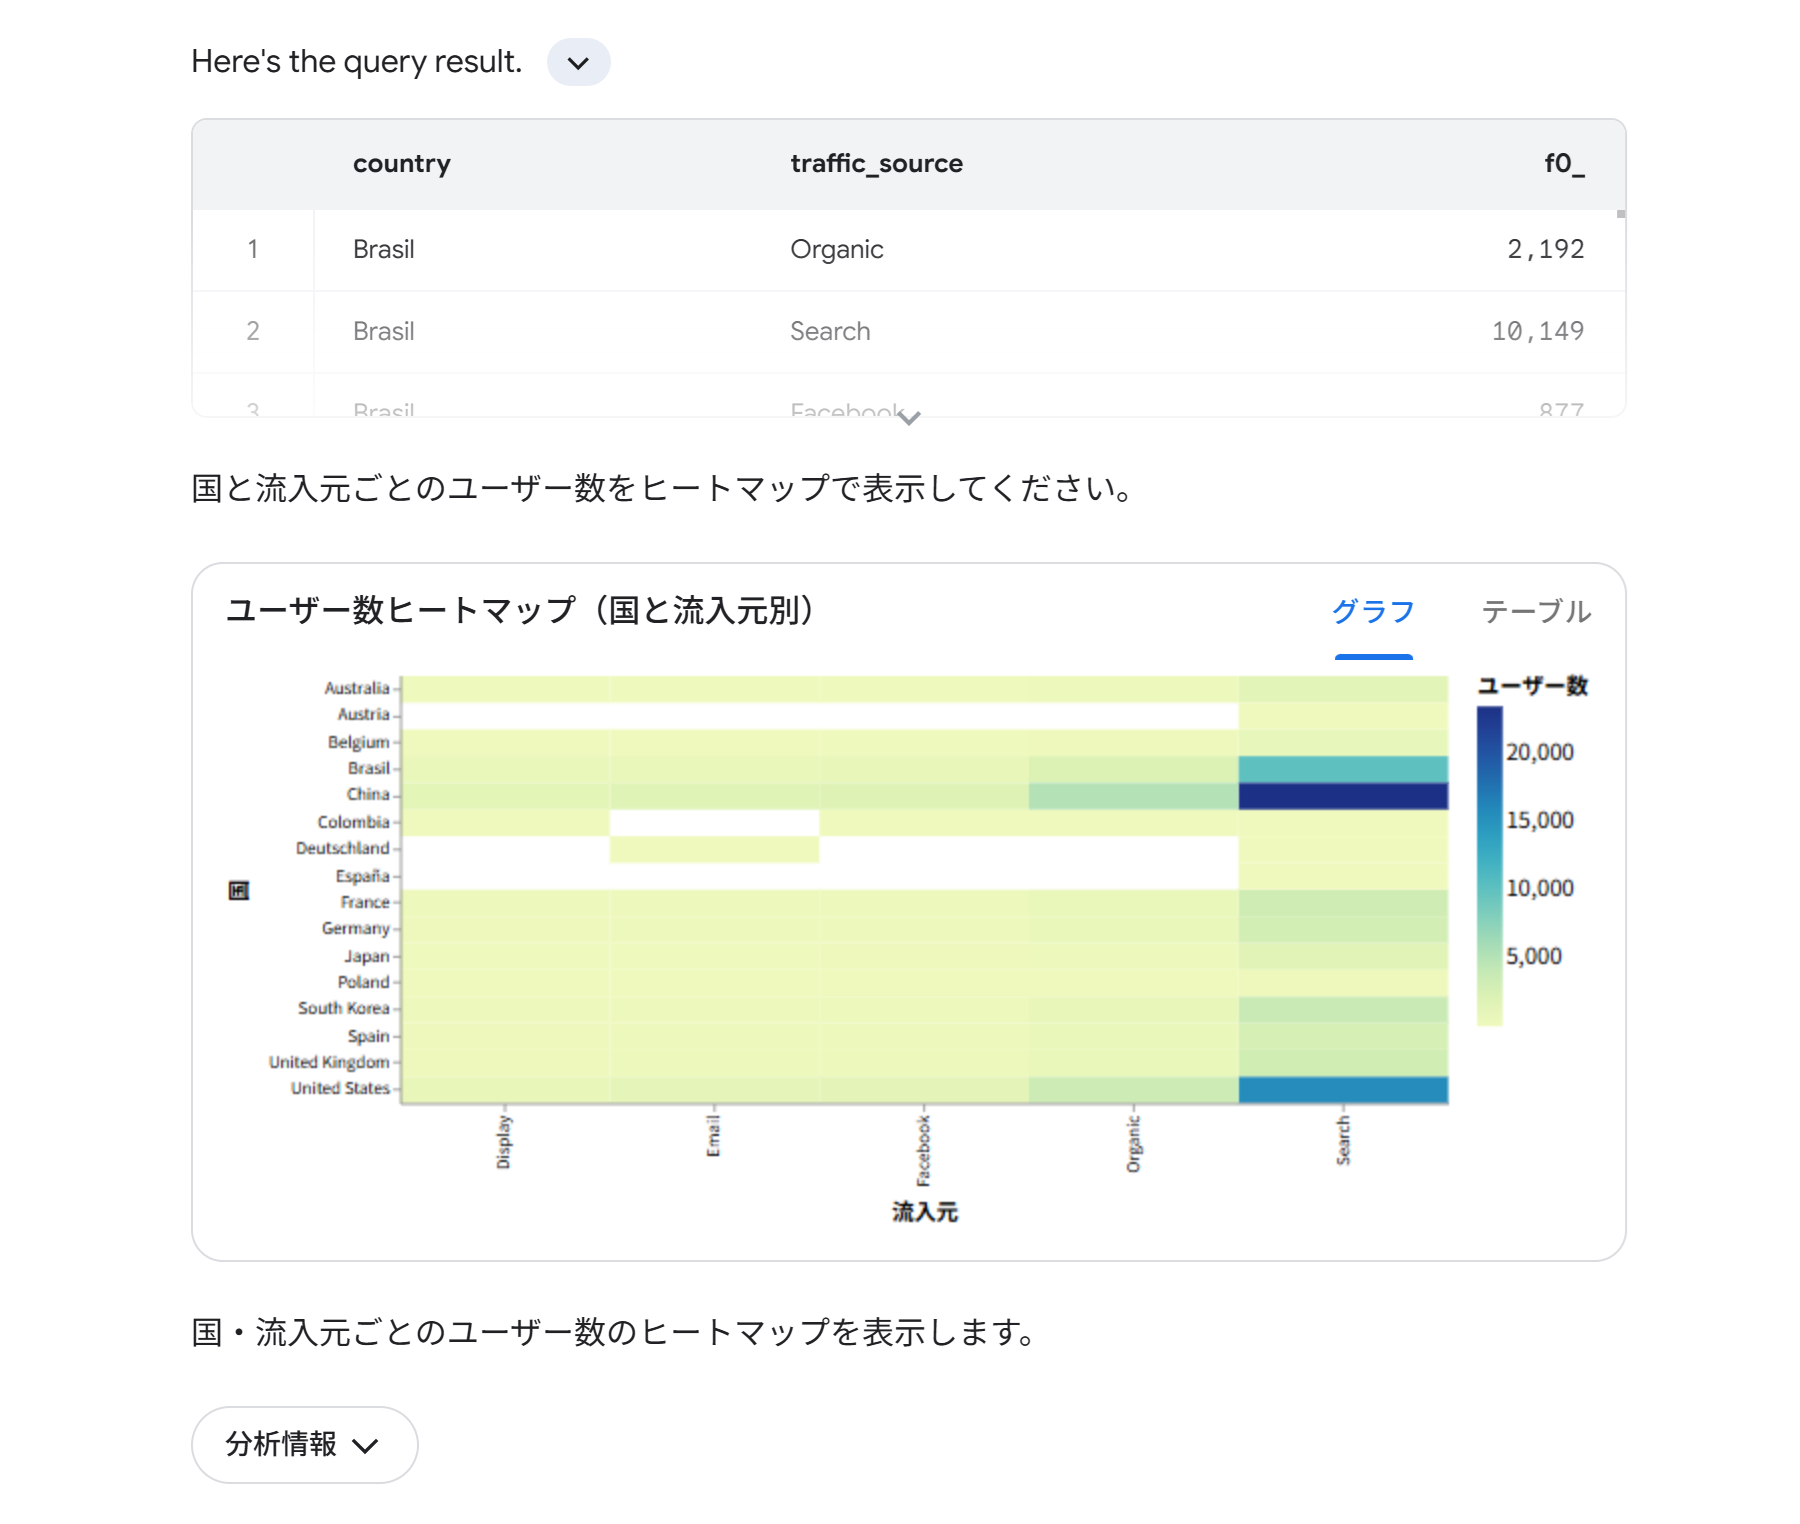
Task: Collapse the query result section chevron
Action: (x=578, y=62)
